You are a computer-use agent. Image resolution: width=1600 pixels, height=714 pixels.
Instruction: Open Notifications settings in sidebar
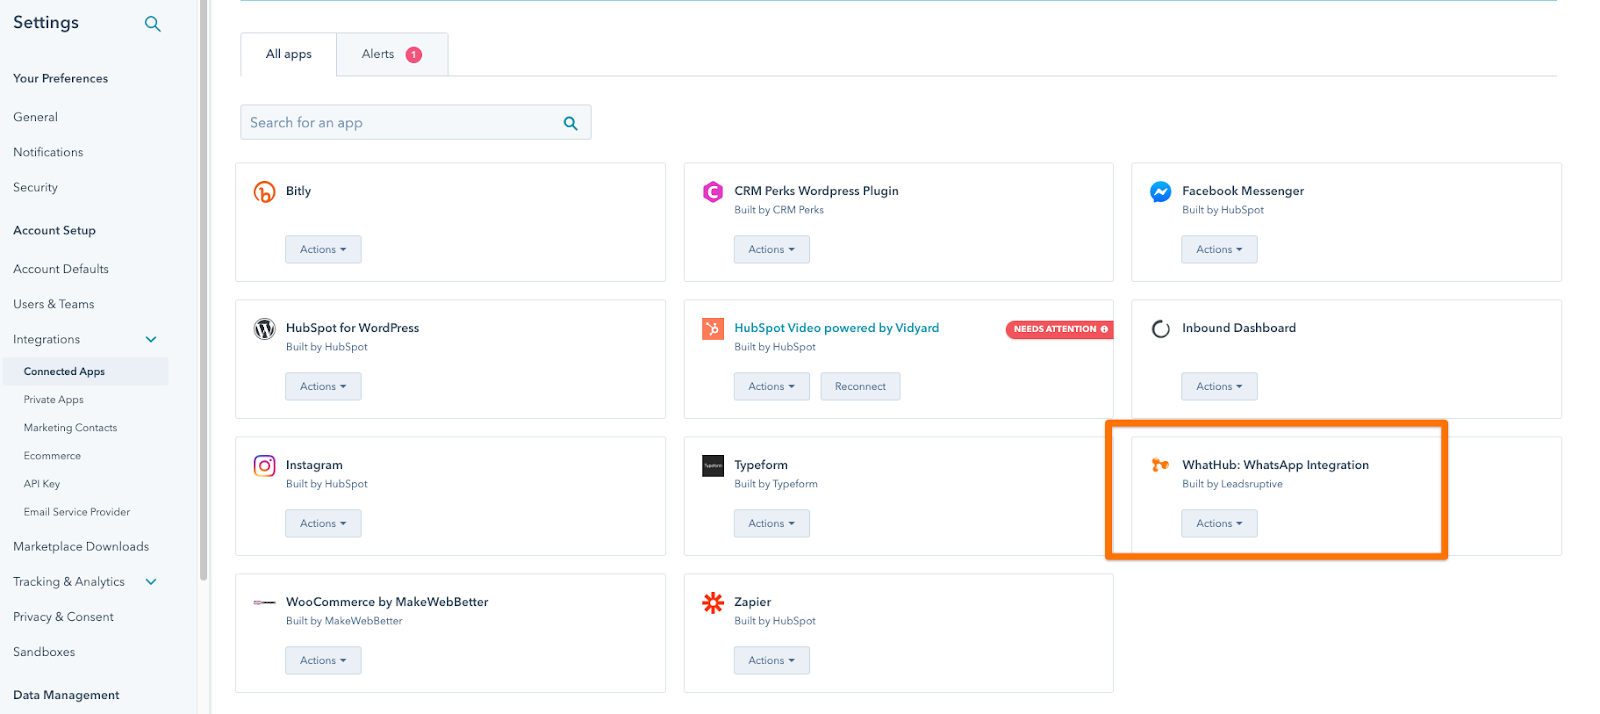click(48, 152)
